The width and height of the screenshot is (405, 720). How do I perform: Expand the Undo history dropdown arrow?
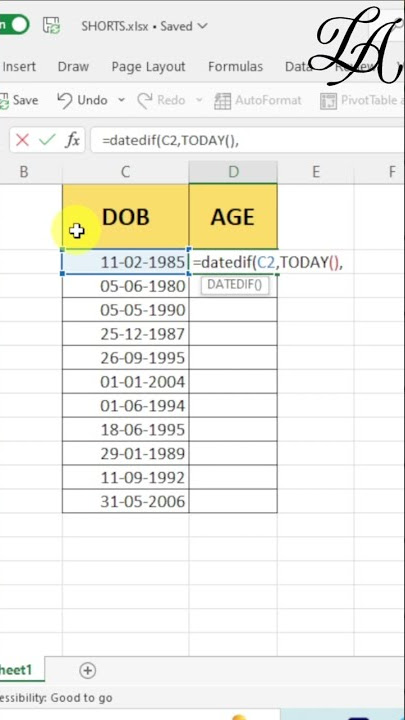(121, 100)
